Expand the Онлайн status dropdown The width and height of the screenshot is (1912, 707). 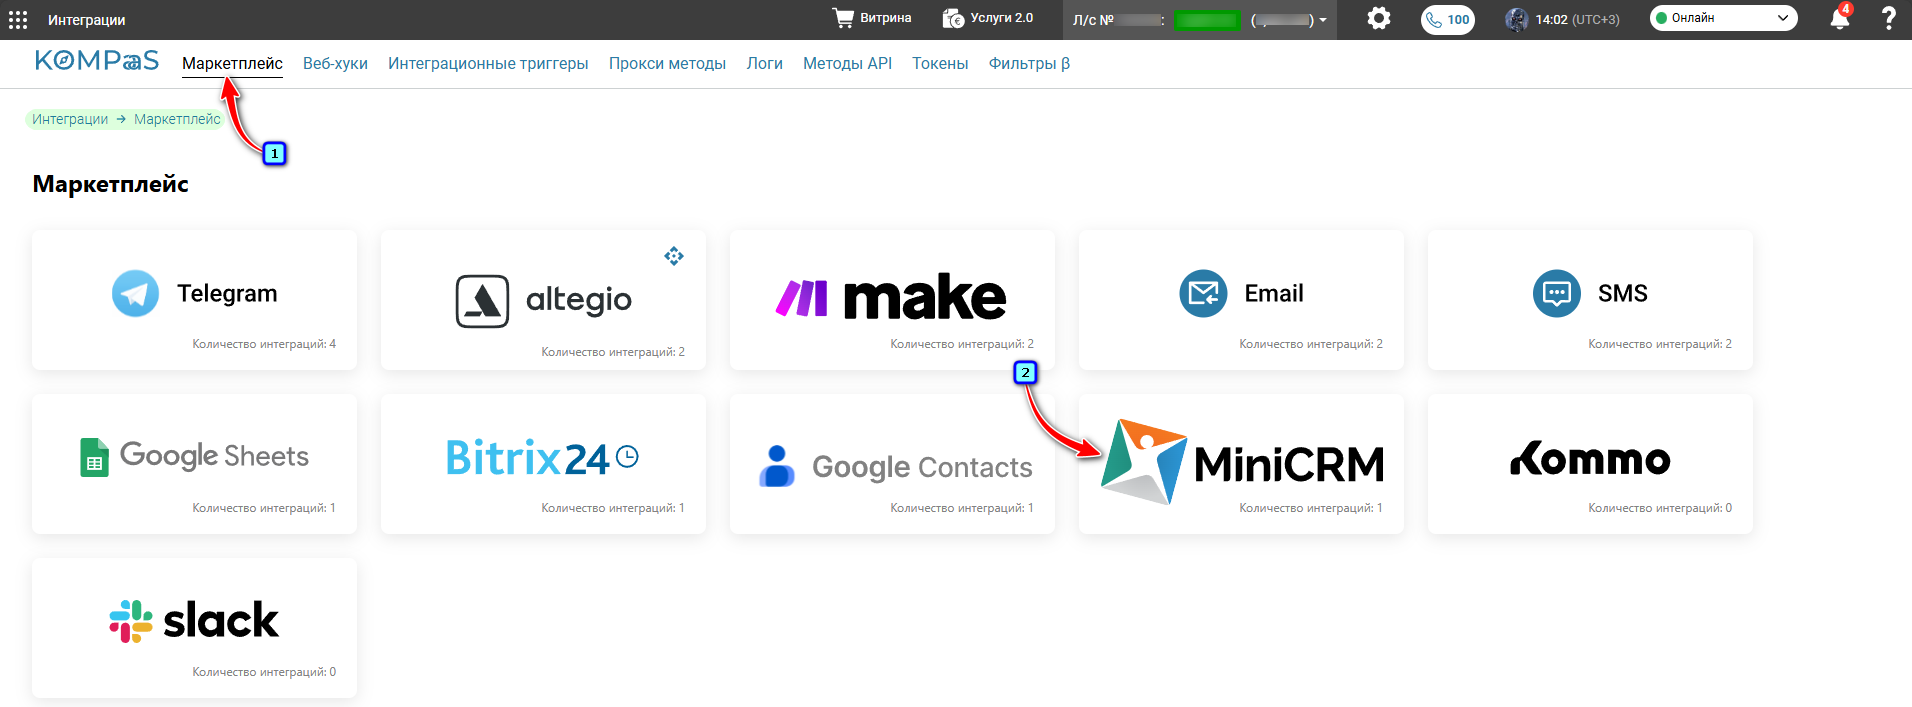coord(1723,18)
